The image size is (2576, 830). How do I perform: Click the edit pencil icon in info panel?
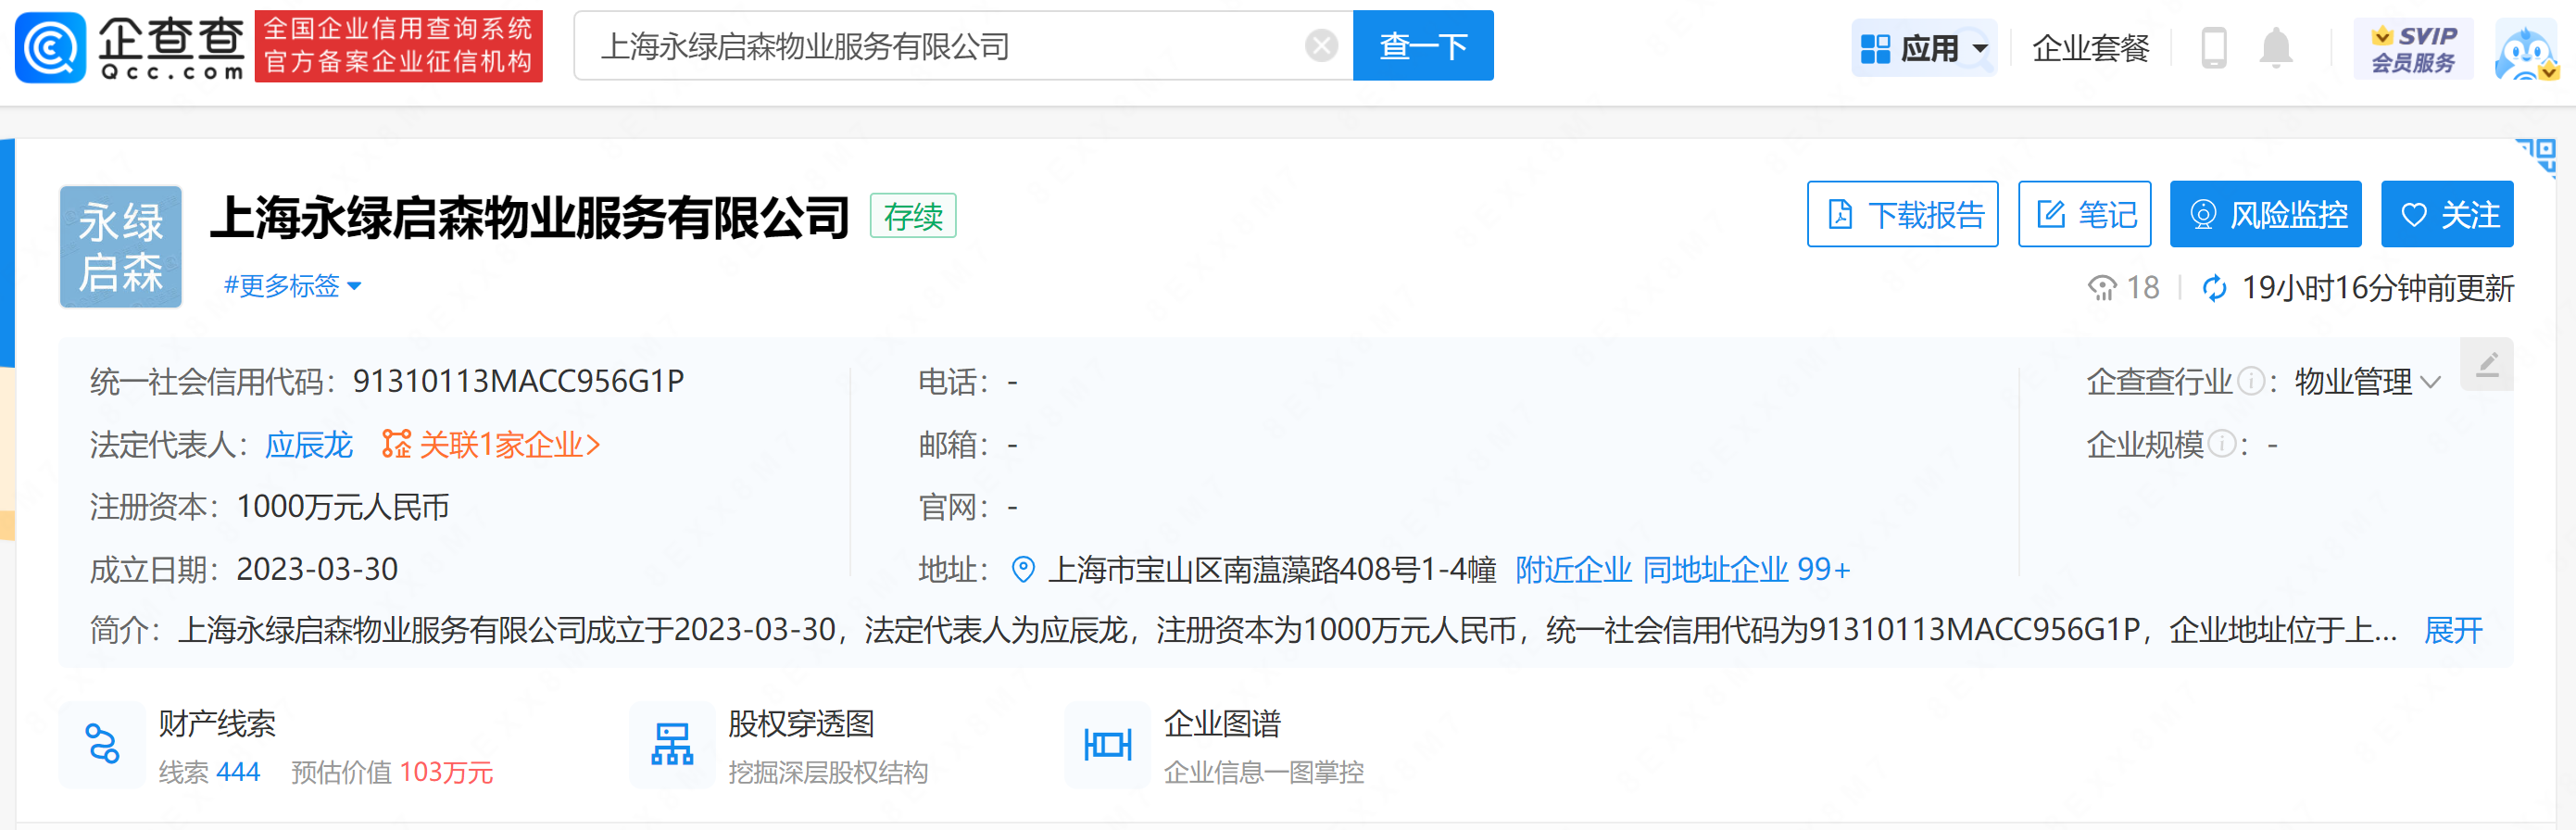click(2487, 364)
